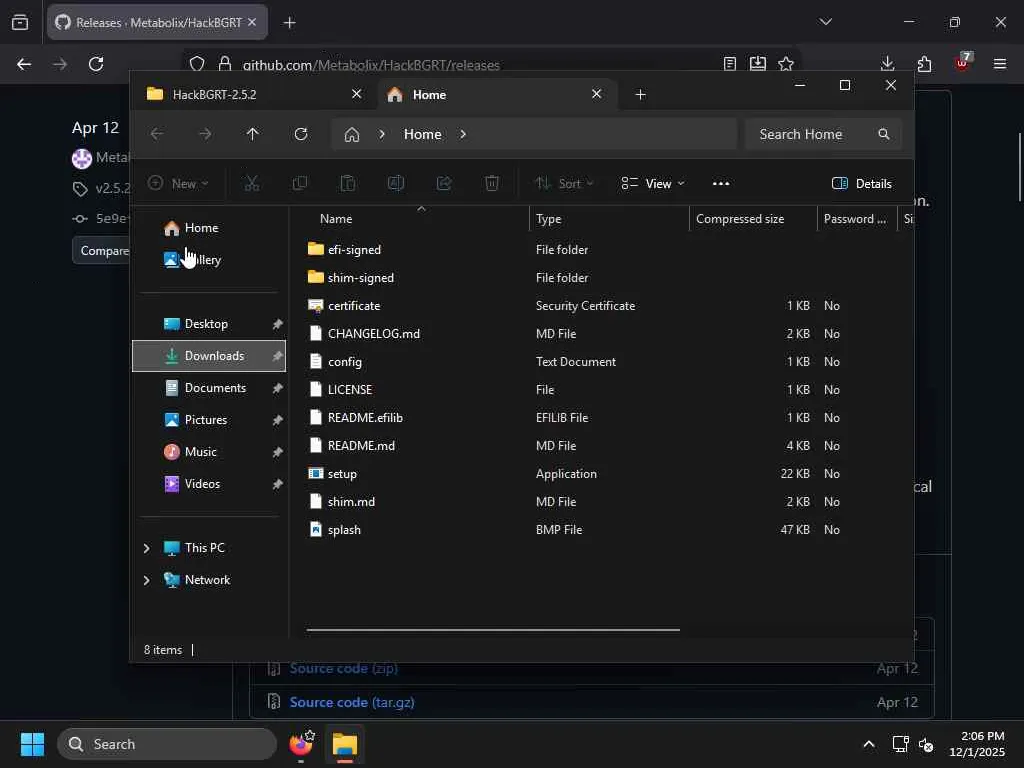Select Downloads in the navigation pane
The image size is (1024, 768).
(x=208, y=356)
